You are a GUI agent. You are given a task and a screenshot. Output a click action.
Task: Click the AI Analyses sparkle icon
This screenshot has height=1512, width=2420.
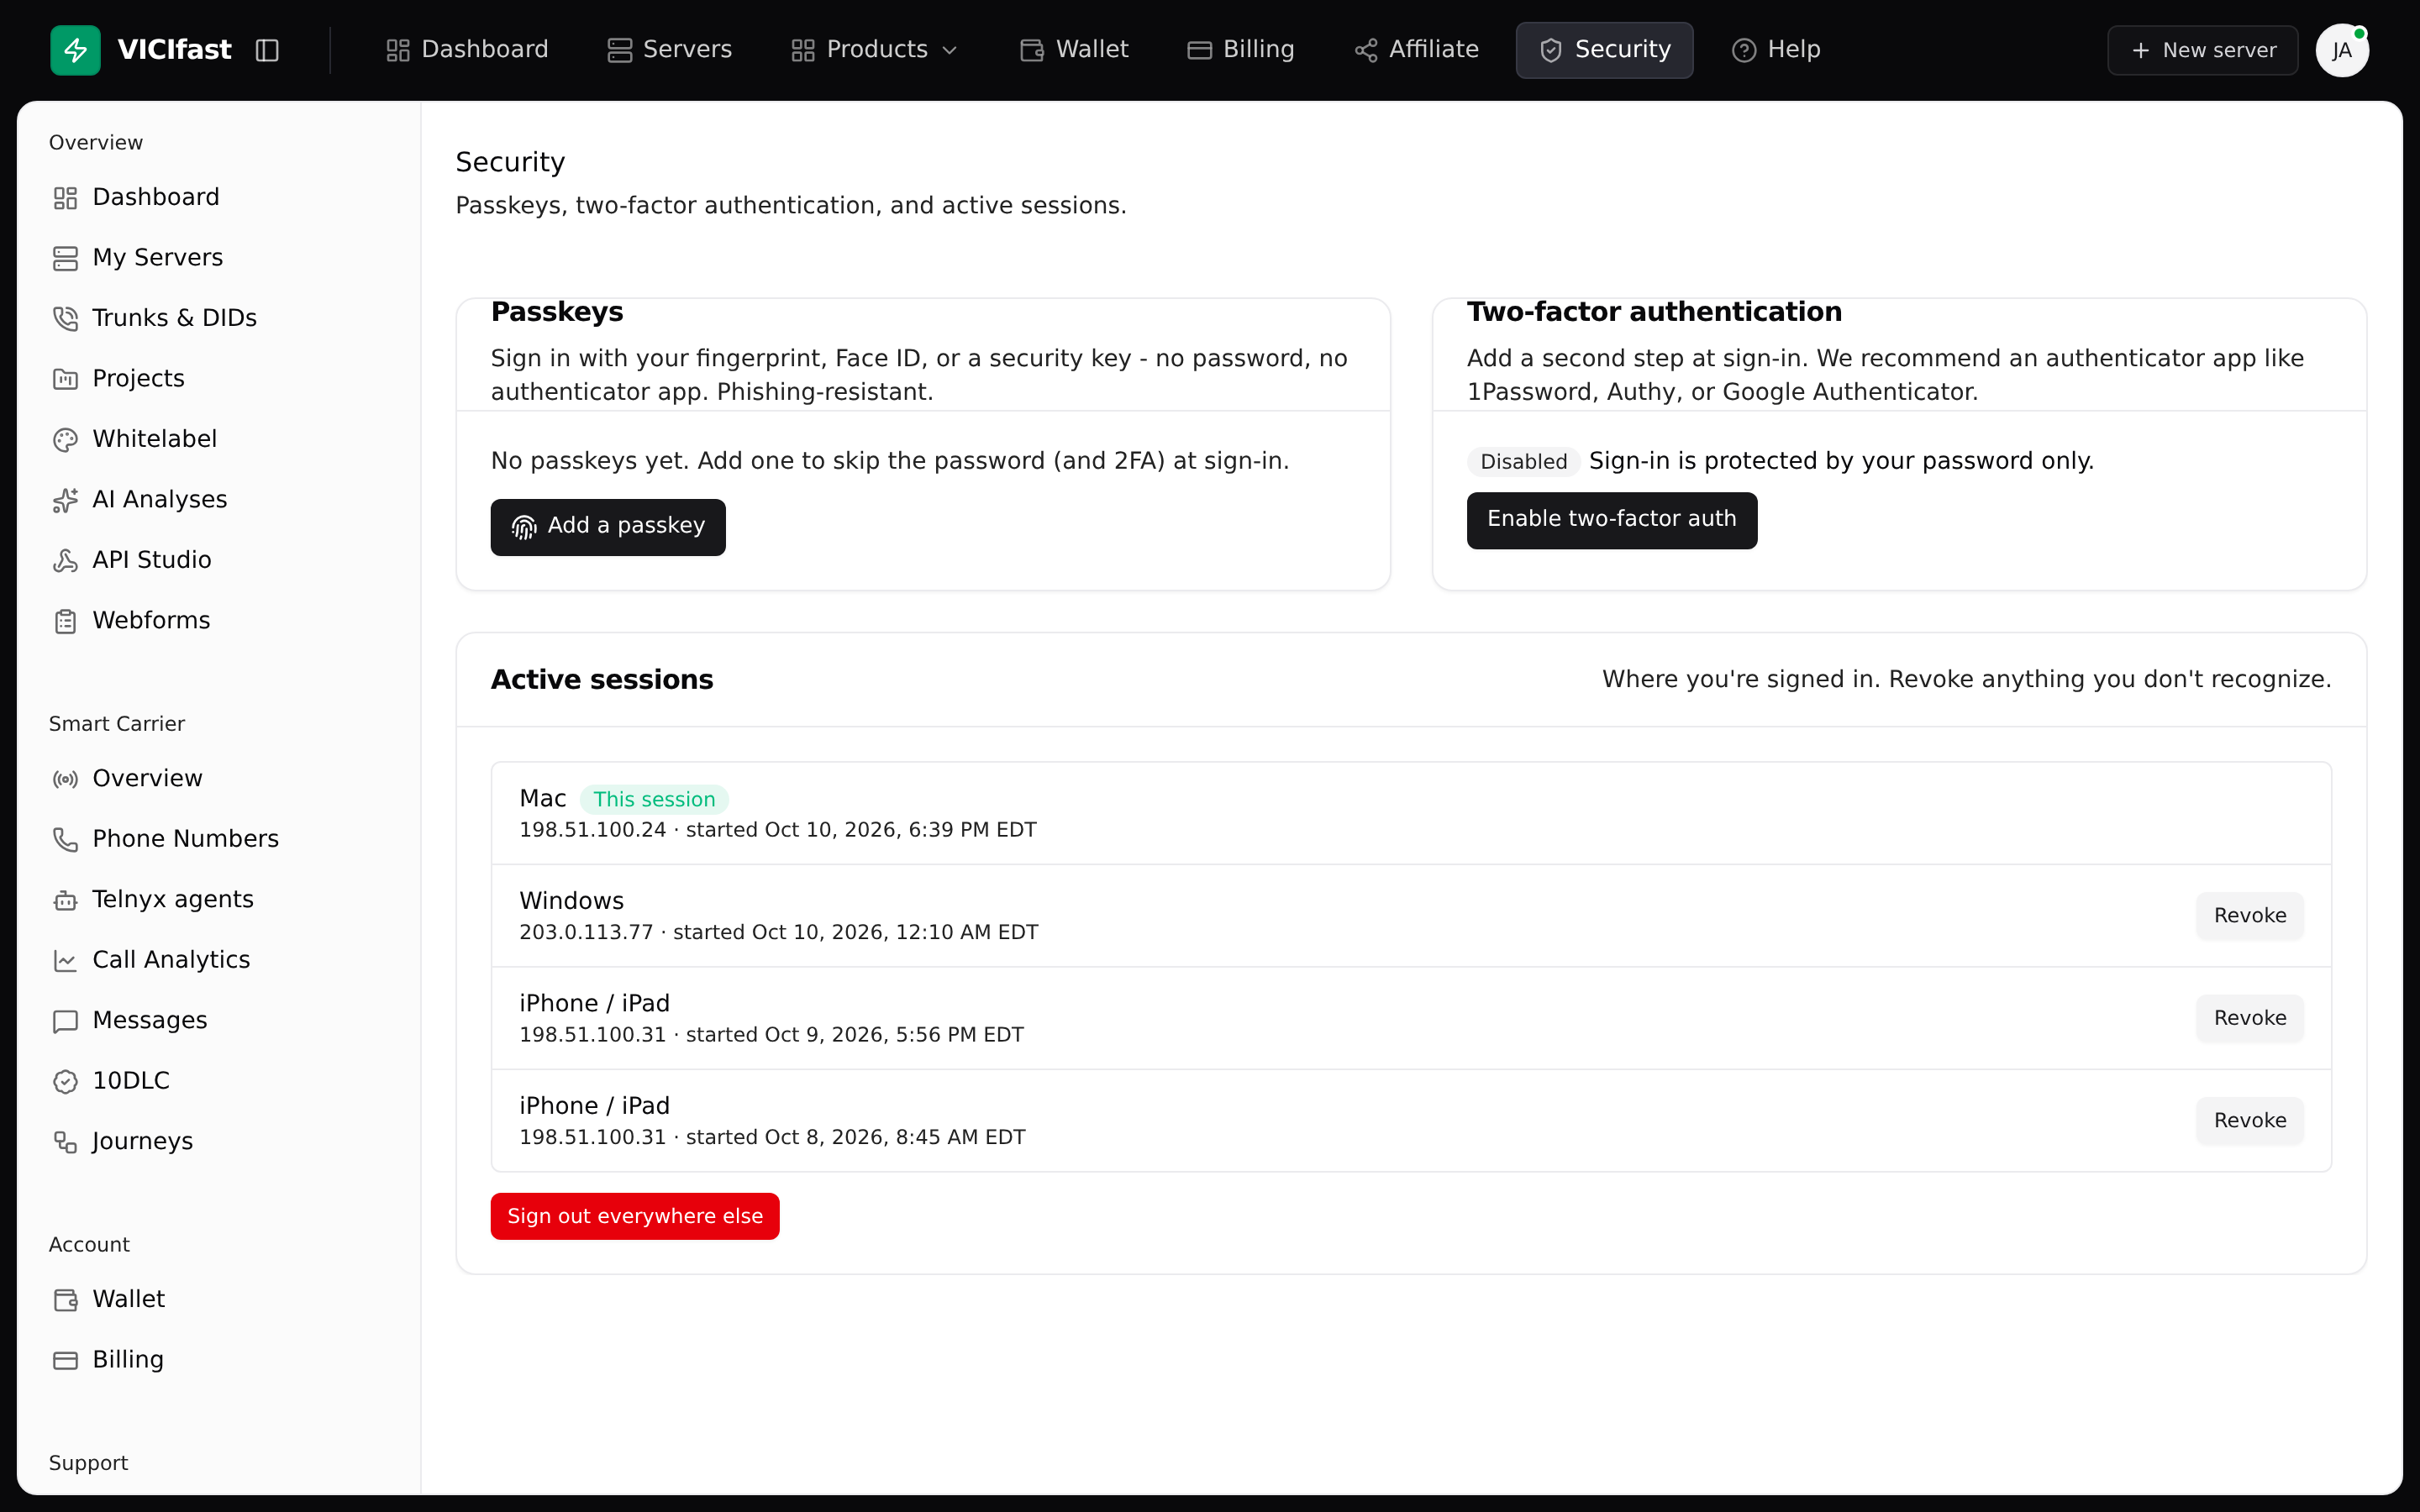tap(65, 500)
